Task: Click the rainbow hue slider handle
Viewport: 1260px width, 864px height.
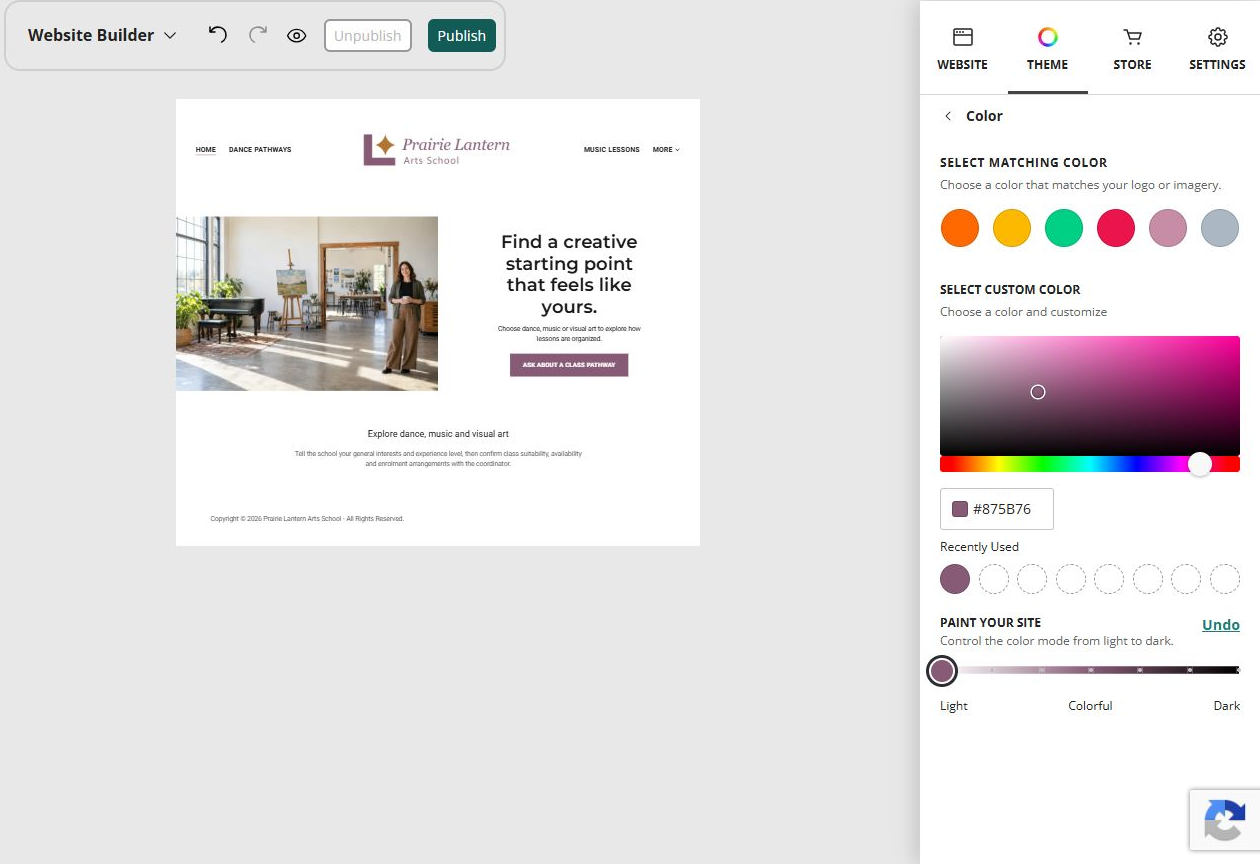Action: tap(1200, 464)
